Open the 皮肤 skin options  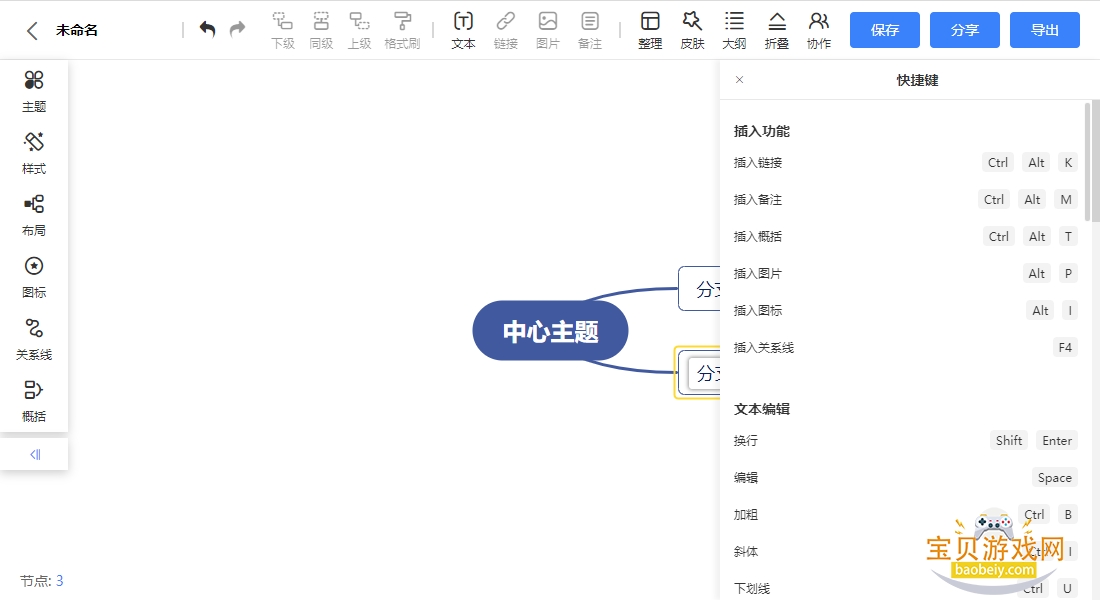tap(692, 30)
